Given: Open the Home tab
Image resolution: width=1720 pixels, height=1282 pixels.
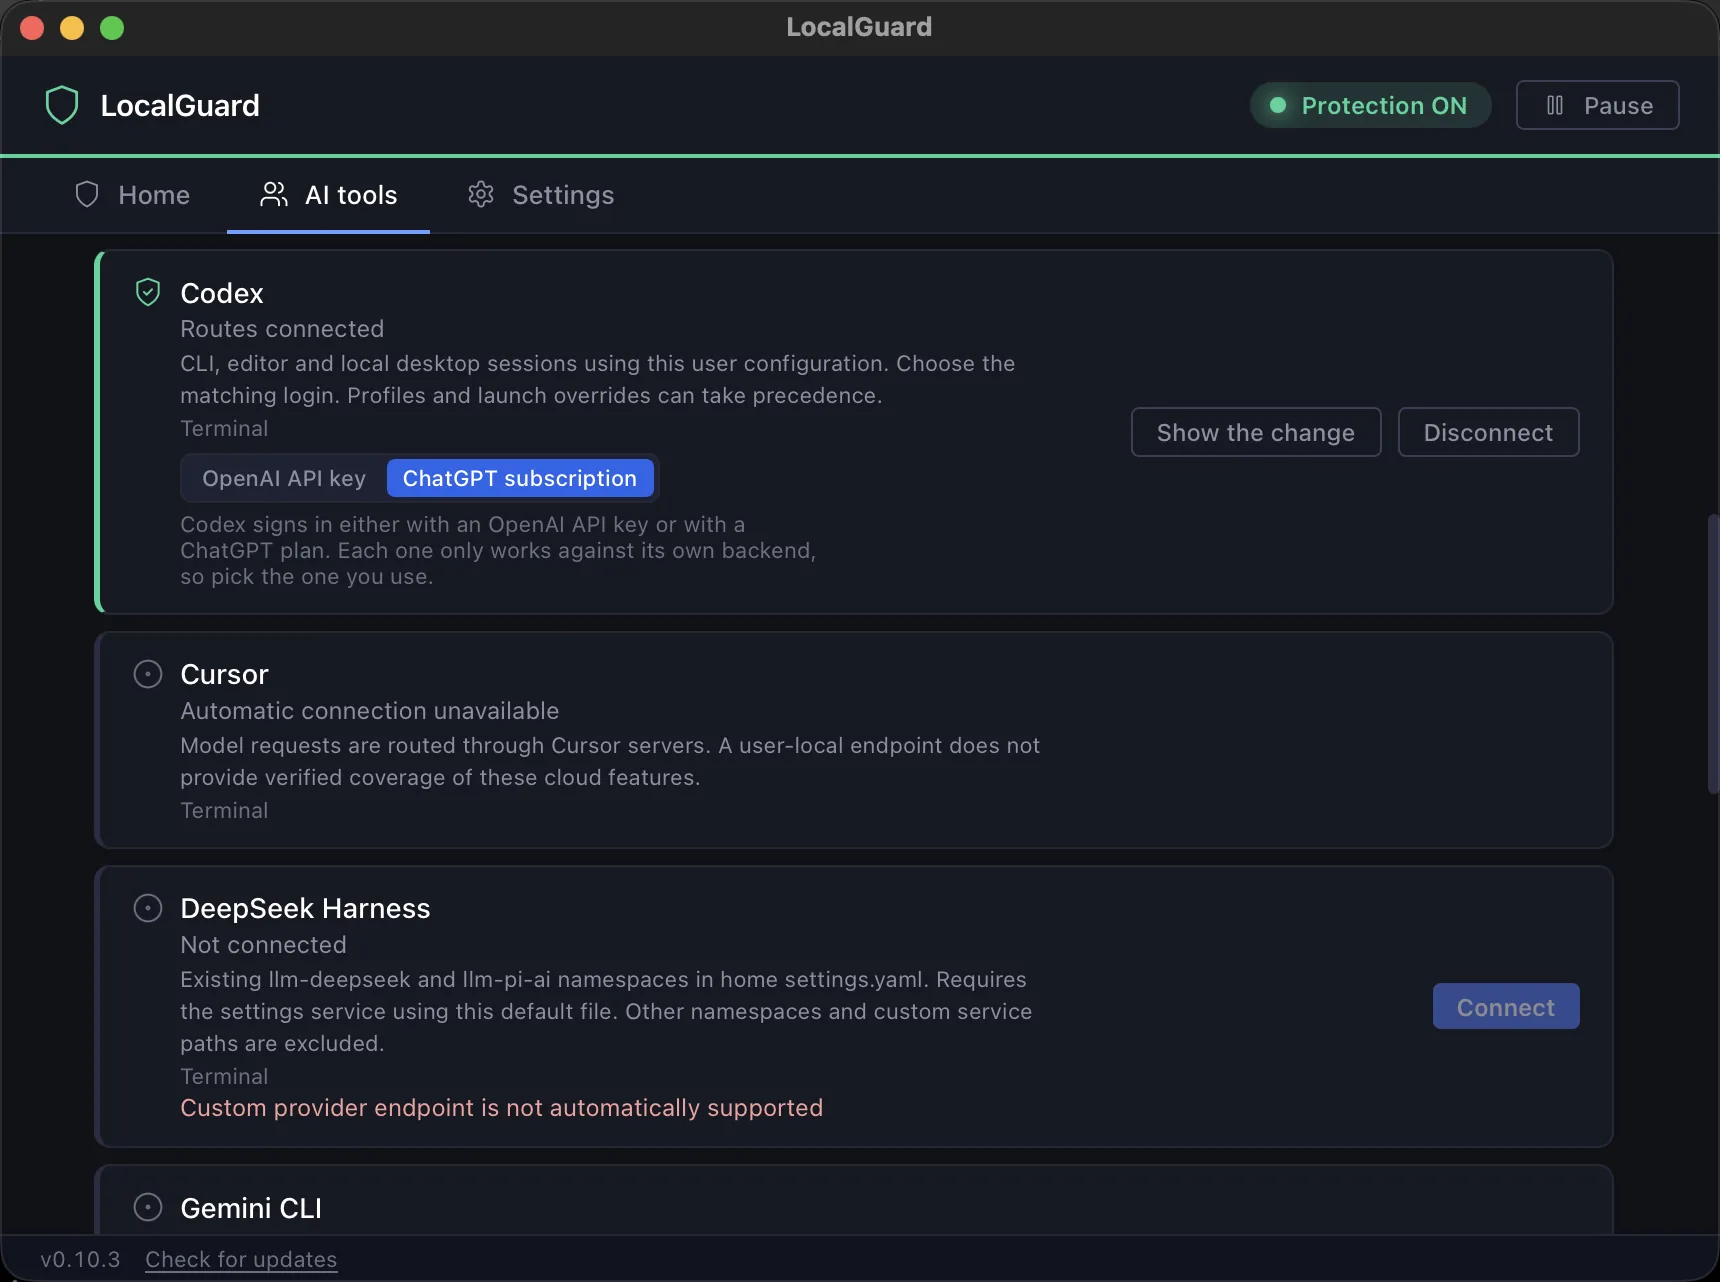Looking at the screenshot, I should (133, 195).
